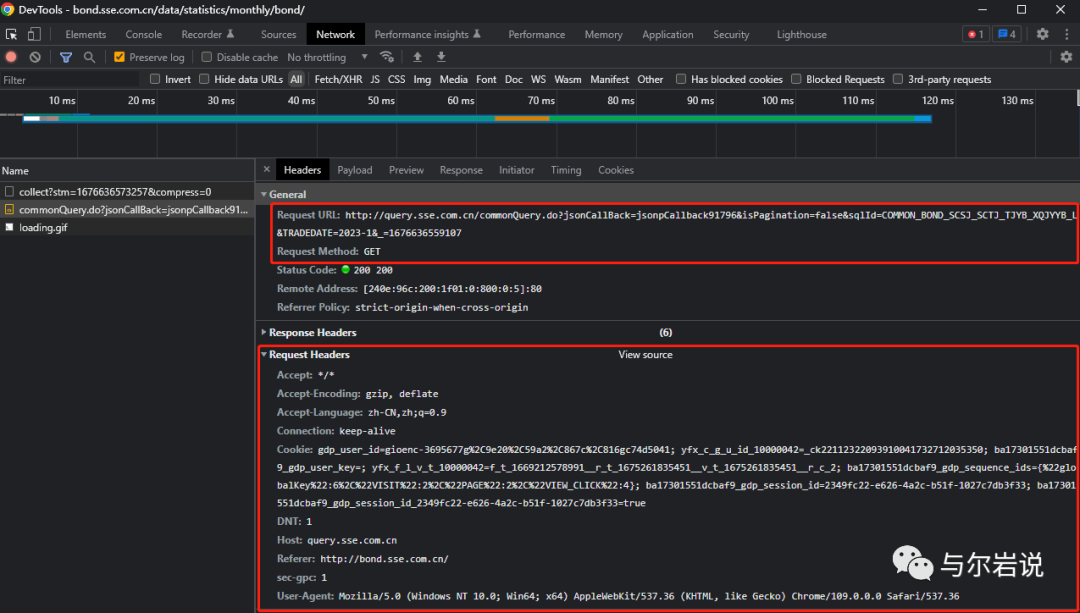Open the request Cookies tab

click(616, 169)
